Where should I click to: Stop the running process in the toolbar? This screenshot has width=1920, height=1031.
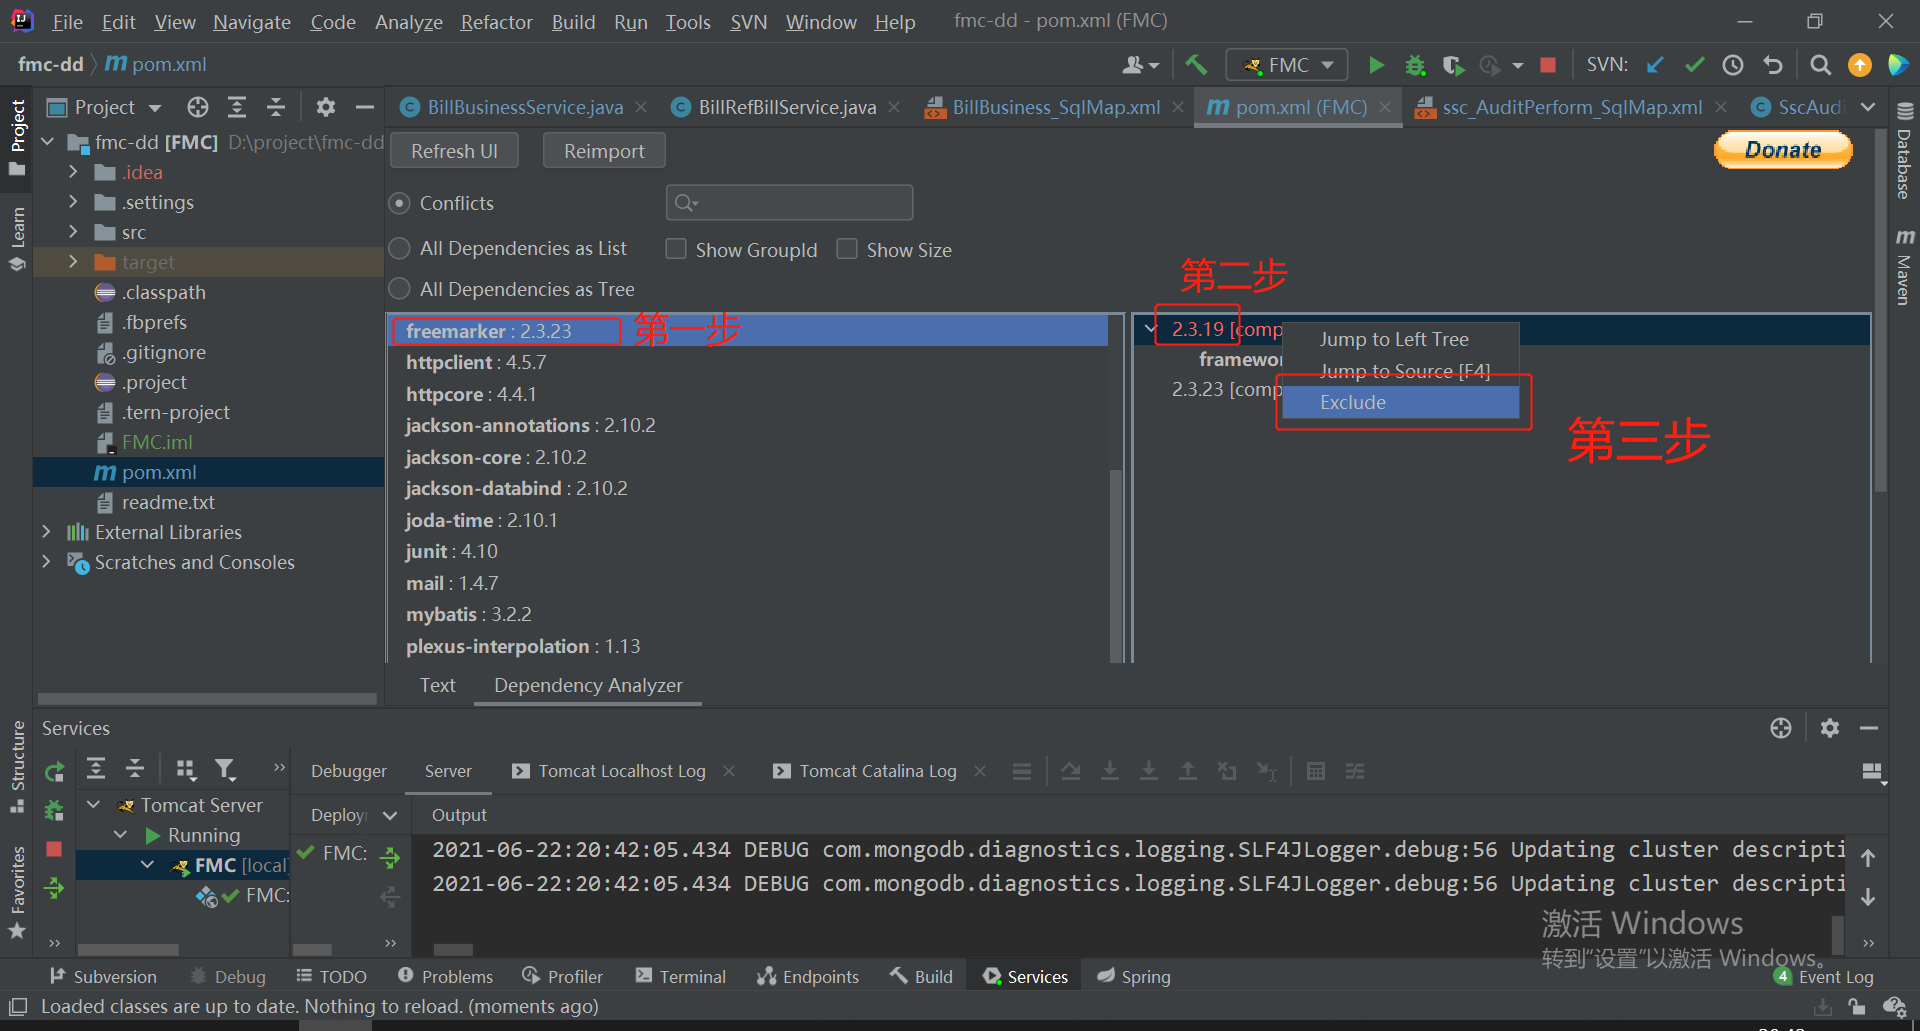point(1548,65)
